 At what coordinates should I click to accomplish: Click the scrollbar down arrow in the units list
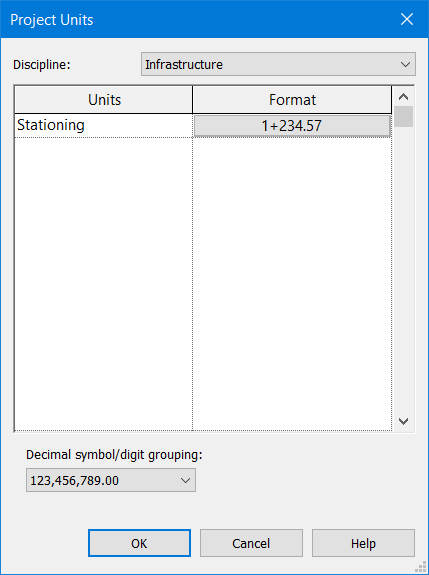[x=403, y=421]
